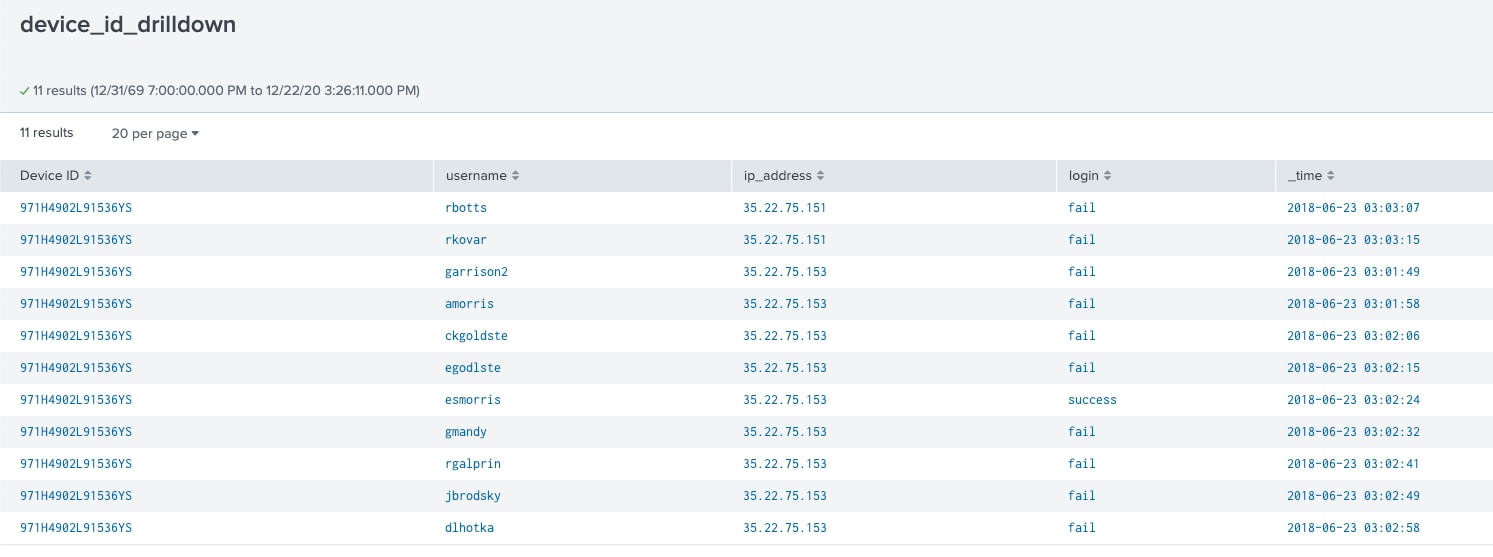Sort by ip_address column header

point(784,176)
